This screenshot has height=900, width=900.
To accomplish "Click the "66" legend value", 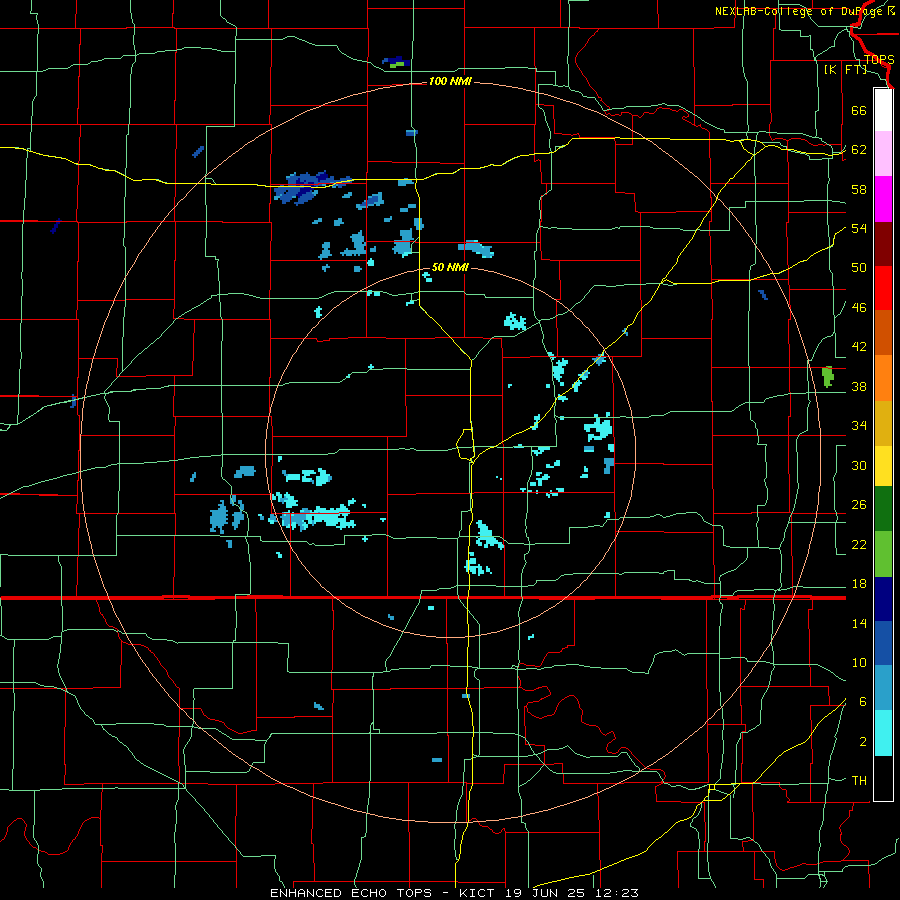I will click(859, 110).
